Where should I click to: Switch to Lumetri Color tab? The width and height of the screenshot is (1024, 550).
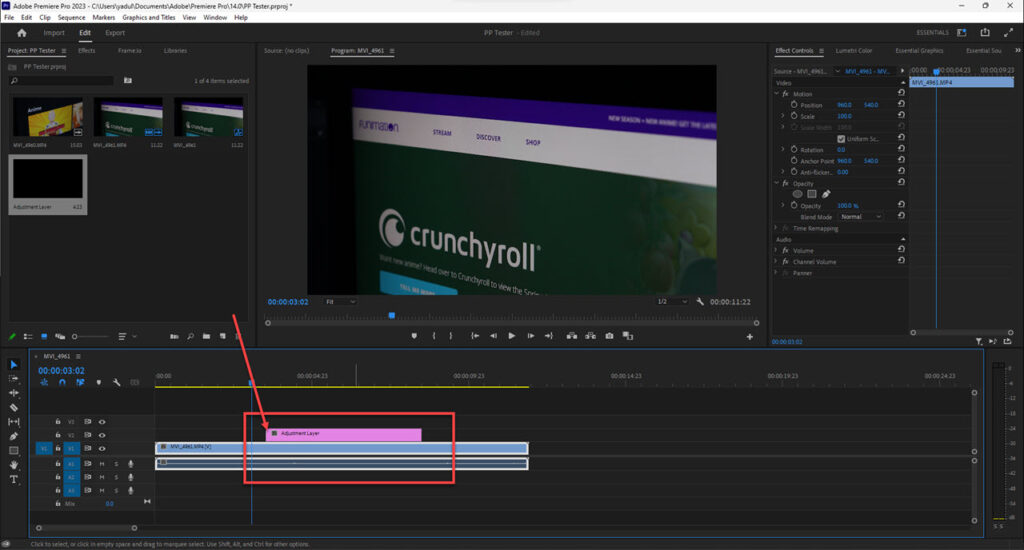854,50
